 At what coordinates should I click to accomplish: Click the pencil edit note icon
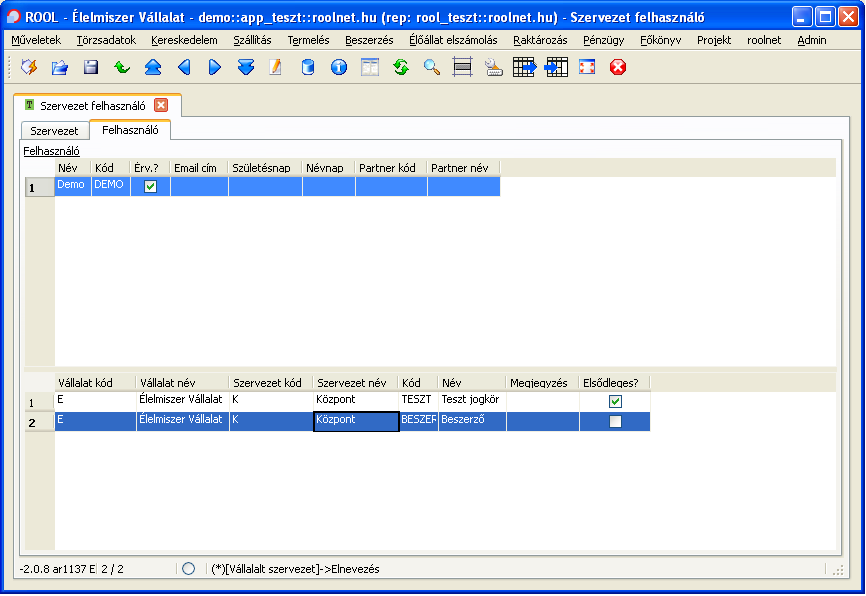point(277,67)
